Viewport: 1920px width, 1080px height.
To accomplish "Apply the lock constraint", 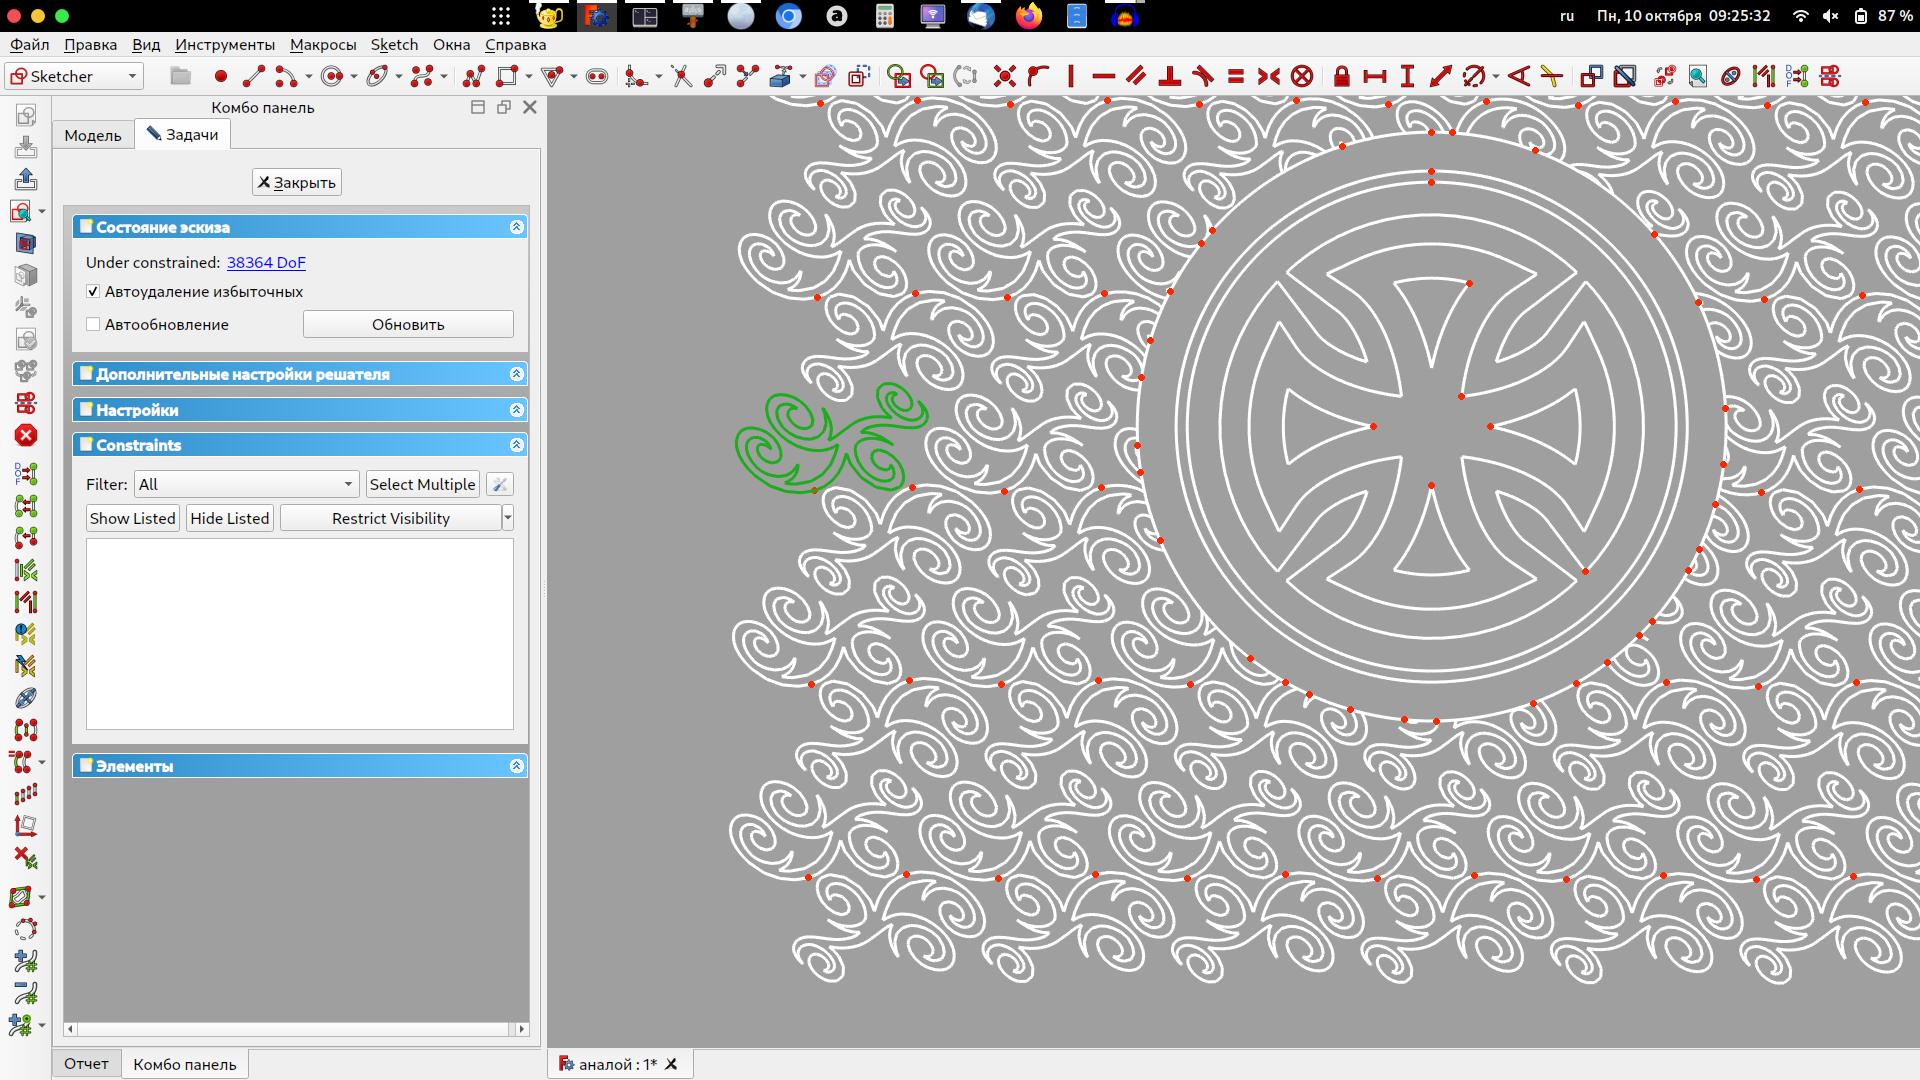I will (x=1341, y=76).
